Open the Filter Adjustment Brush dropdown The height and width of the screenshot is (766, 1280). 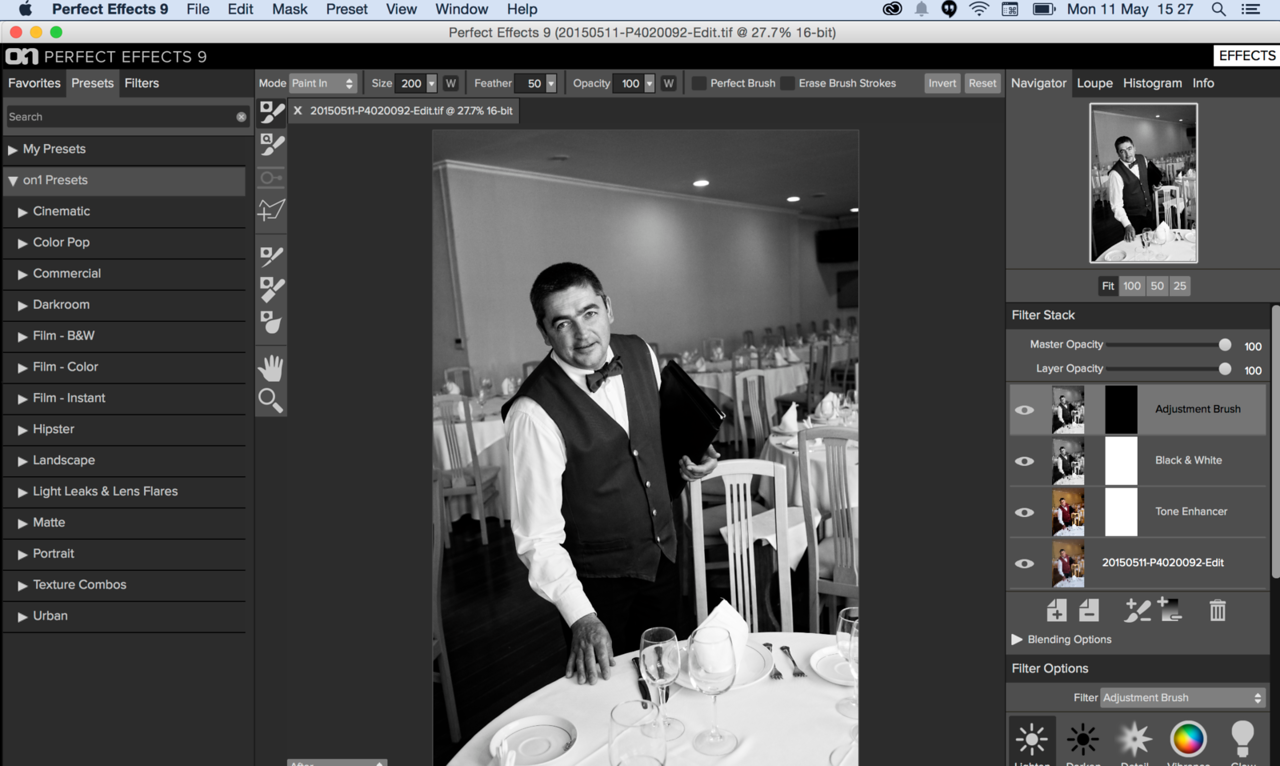pyautogui.click(x=1183, y=697)
